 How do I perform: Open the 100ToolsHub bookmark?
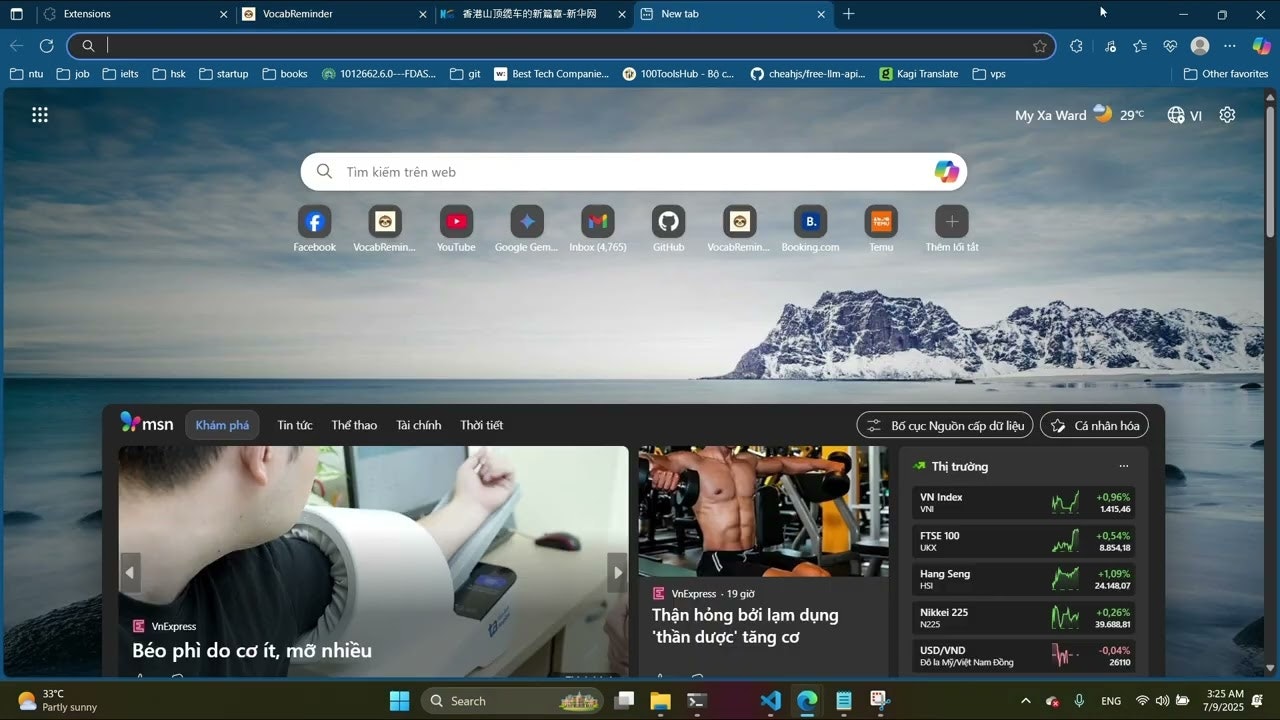click(x=679, y=74)
